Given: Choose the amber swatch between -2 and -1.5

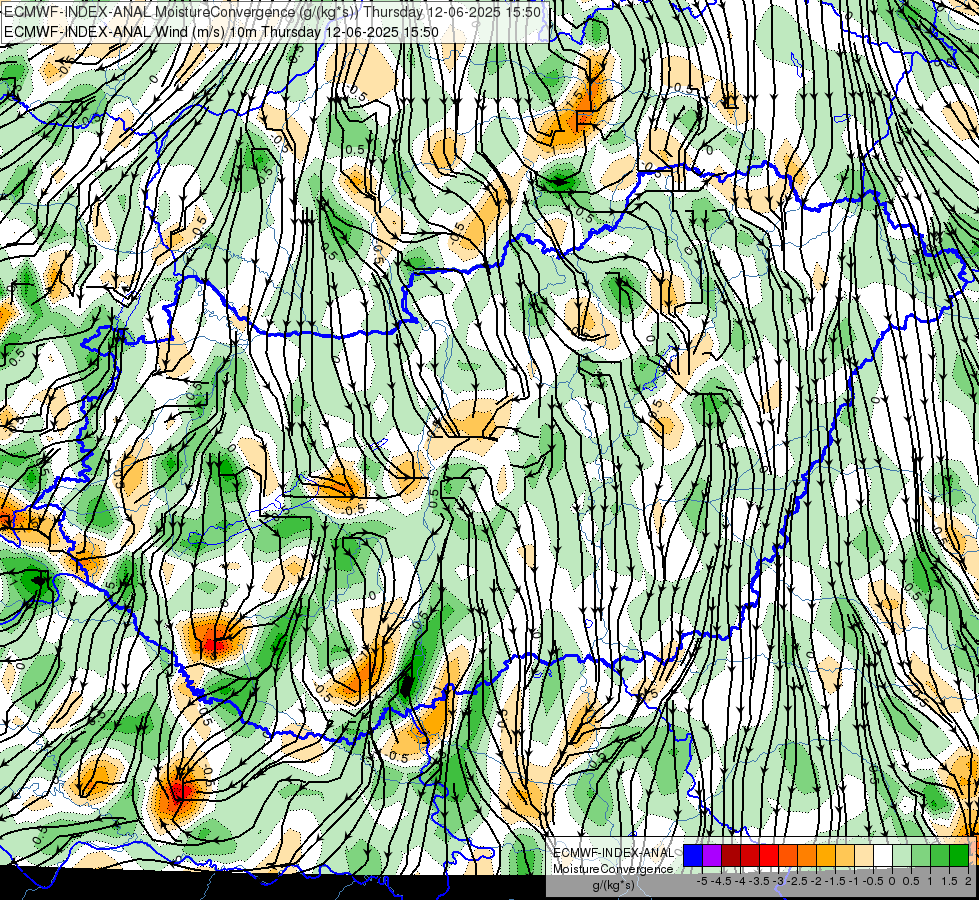Looking at the screenshot, I should (x=826, y=855).
